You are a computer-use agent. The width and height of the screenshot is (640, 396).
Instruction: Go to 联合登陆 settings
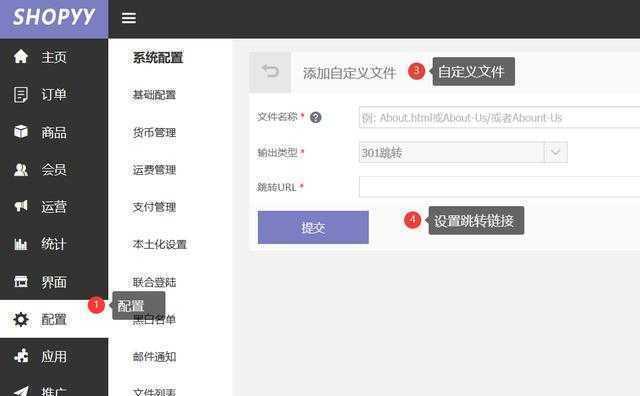[x=154, y=282]
